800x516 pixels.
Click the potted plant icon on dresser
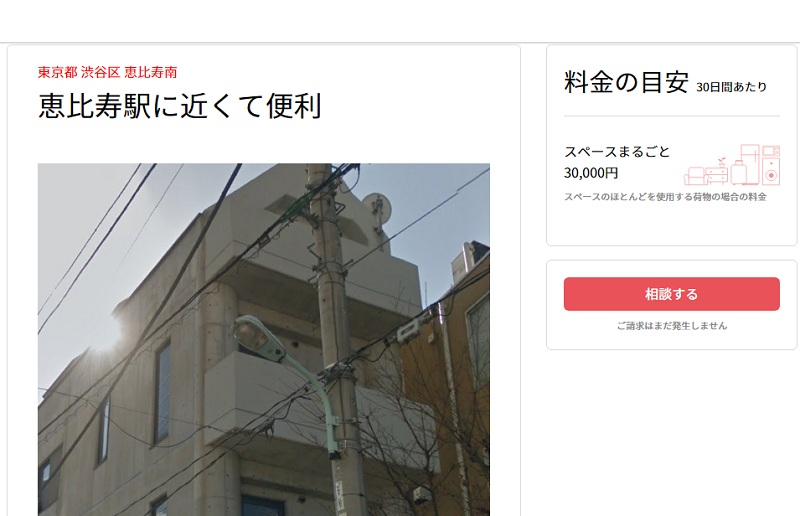click(x=722, y=163)
